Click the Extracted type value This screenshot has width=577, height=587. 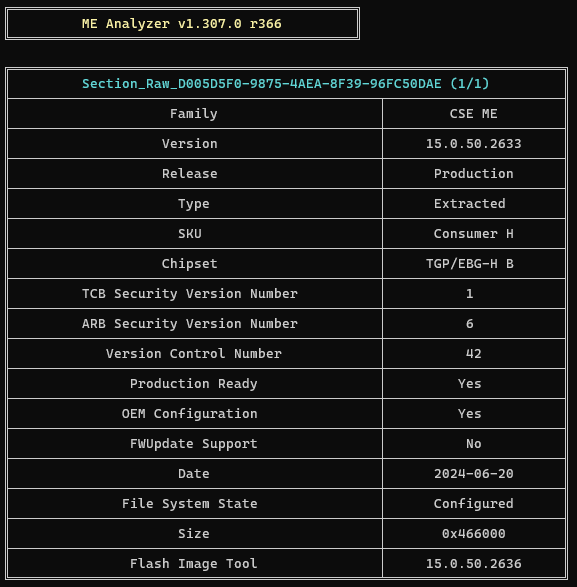tap(470, 204)
